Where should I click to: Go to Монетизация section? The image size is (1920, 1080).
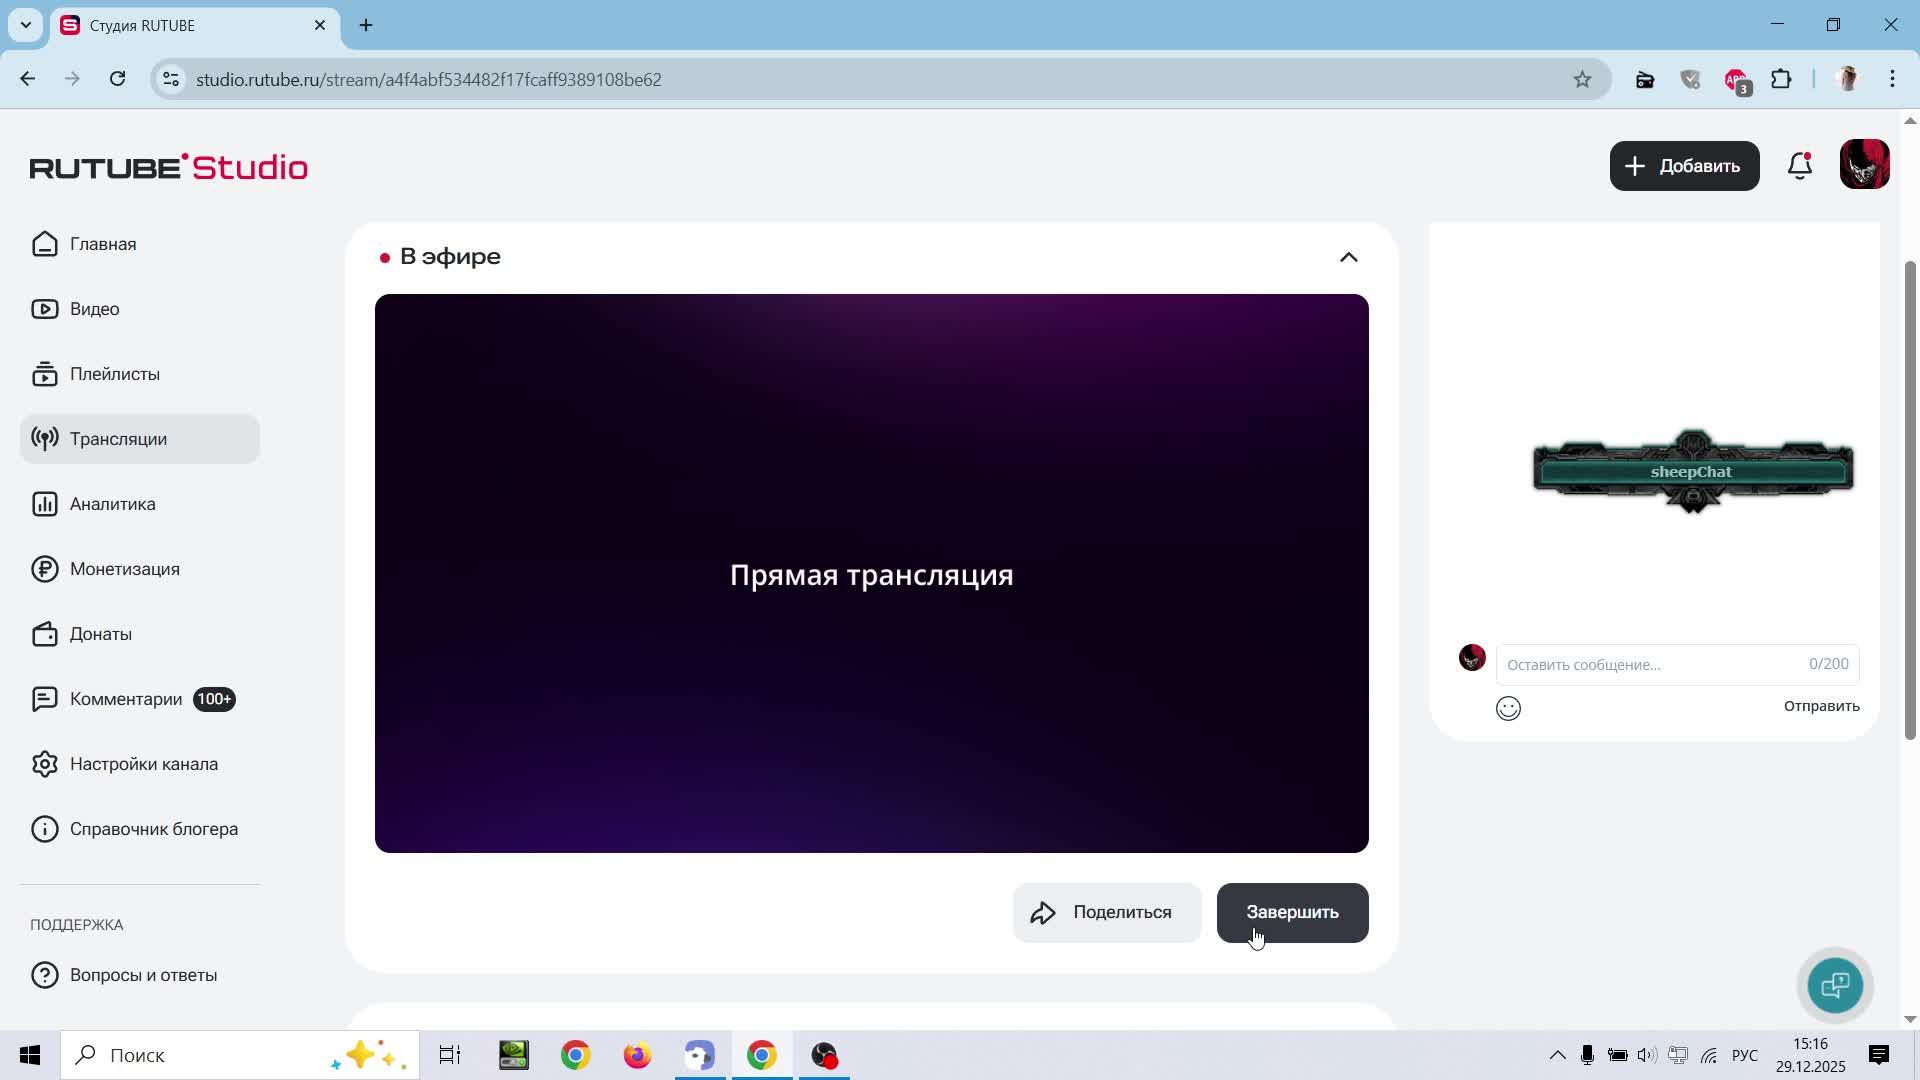[124, 569]
